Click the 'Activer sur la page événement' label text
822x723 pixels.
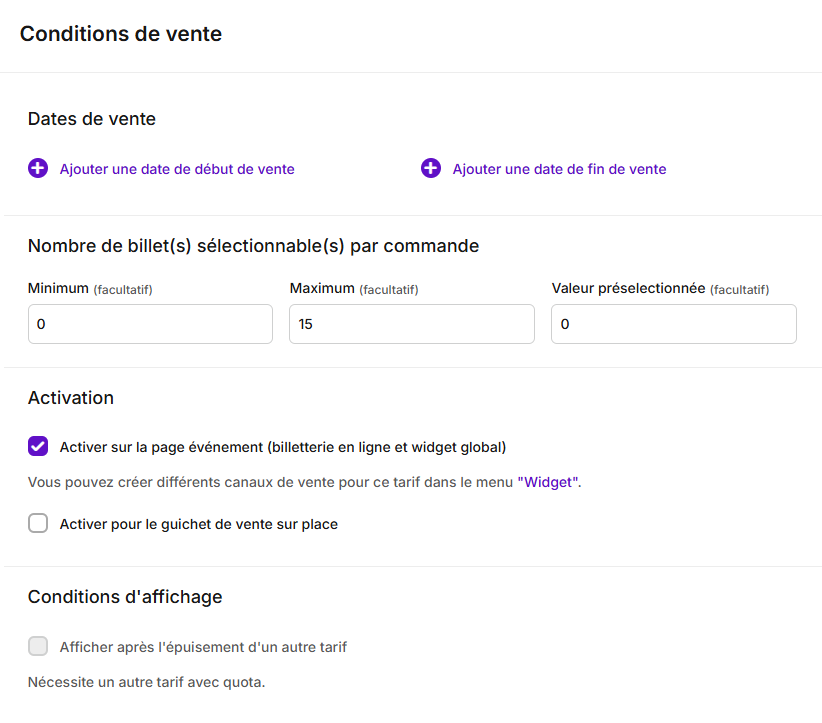tap(283, 447)
